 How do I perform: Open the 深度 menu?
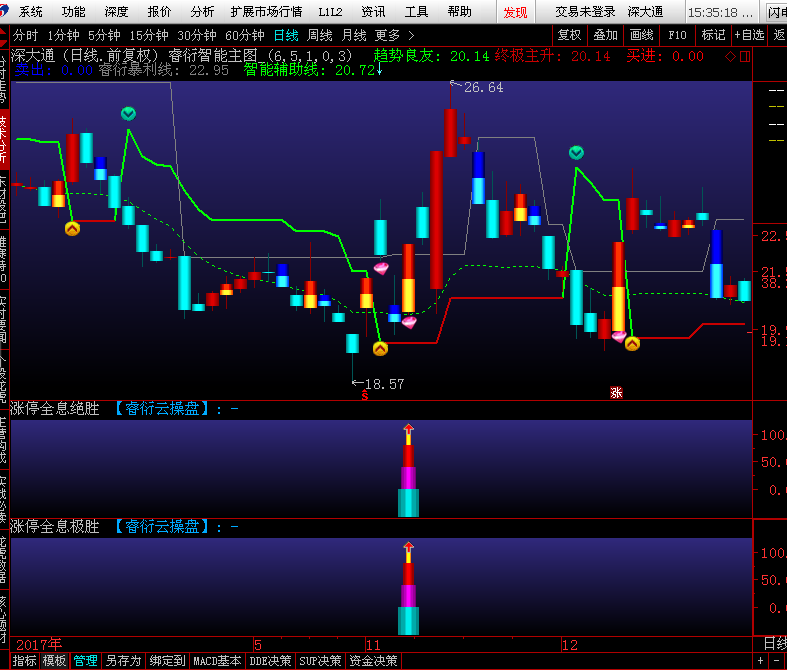click(116, 12)
